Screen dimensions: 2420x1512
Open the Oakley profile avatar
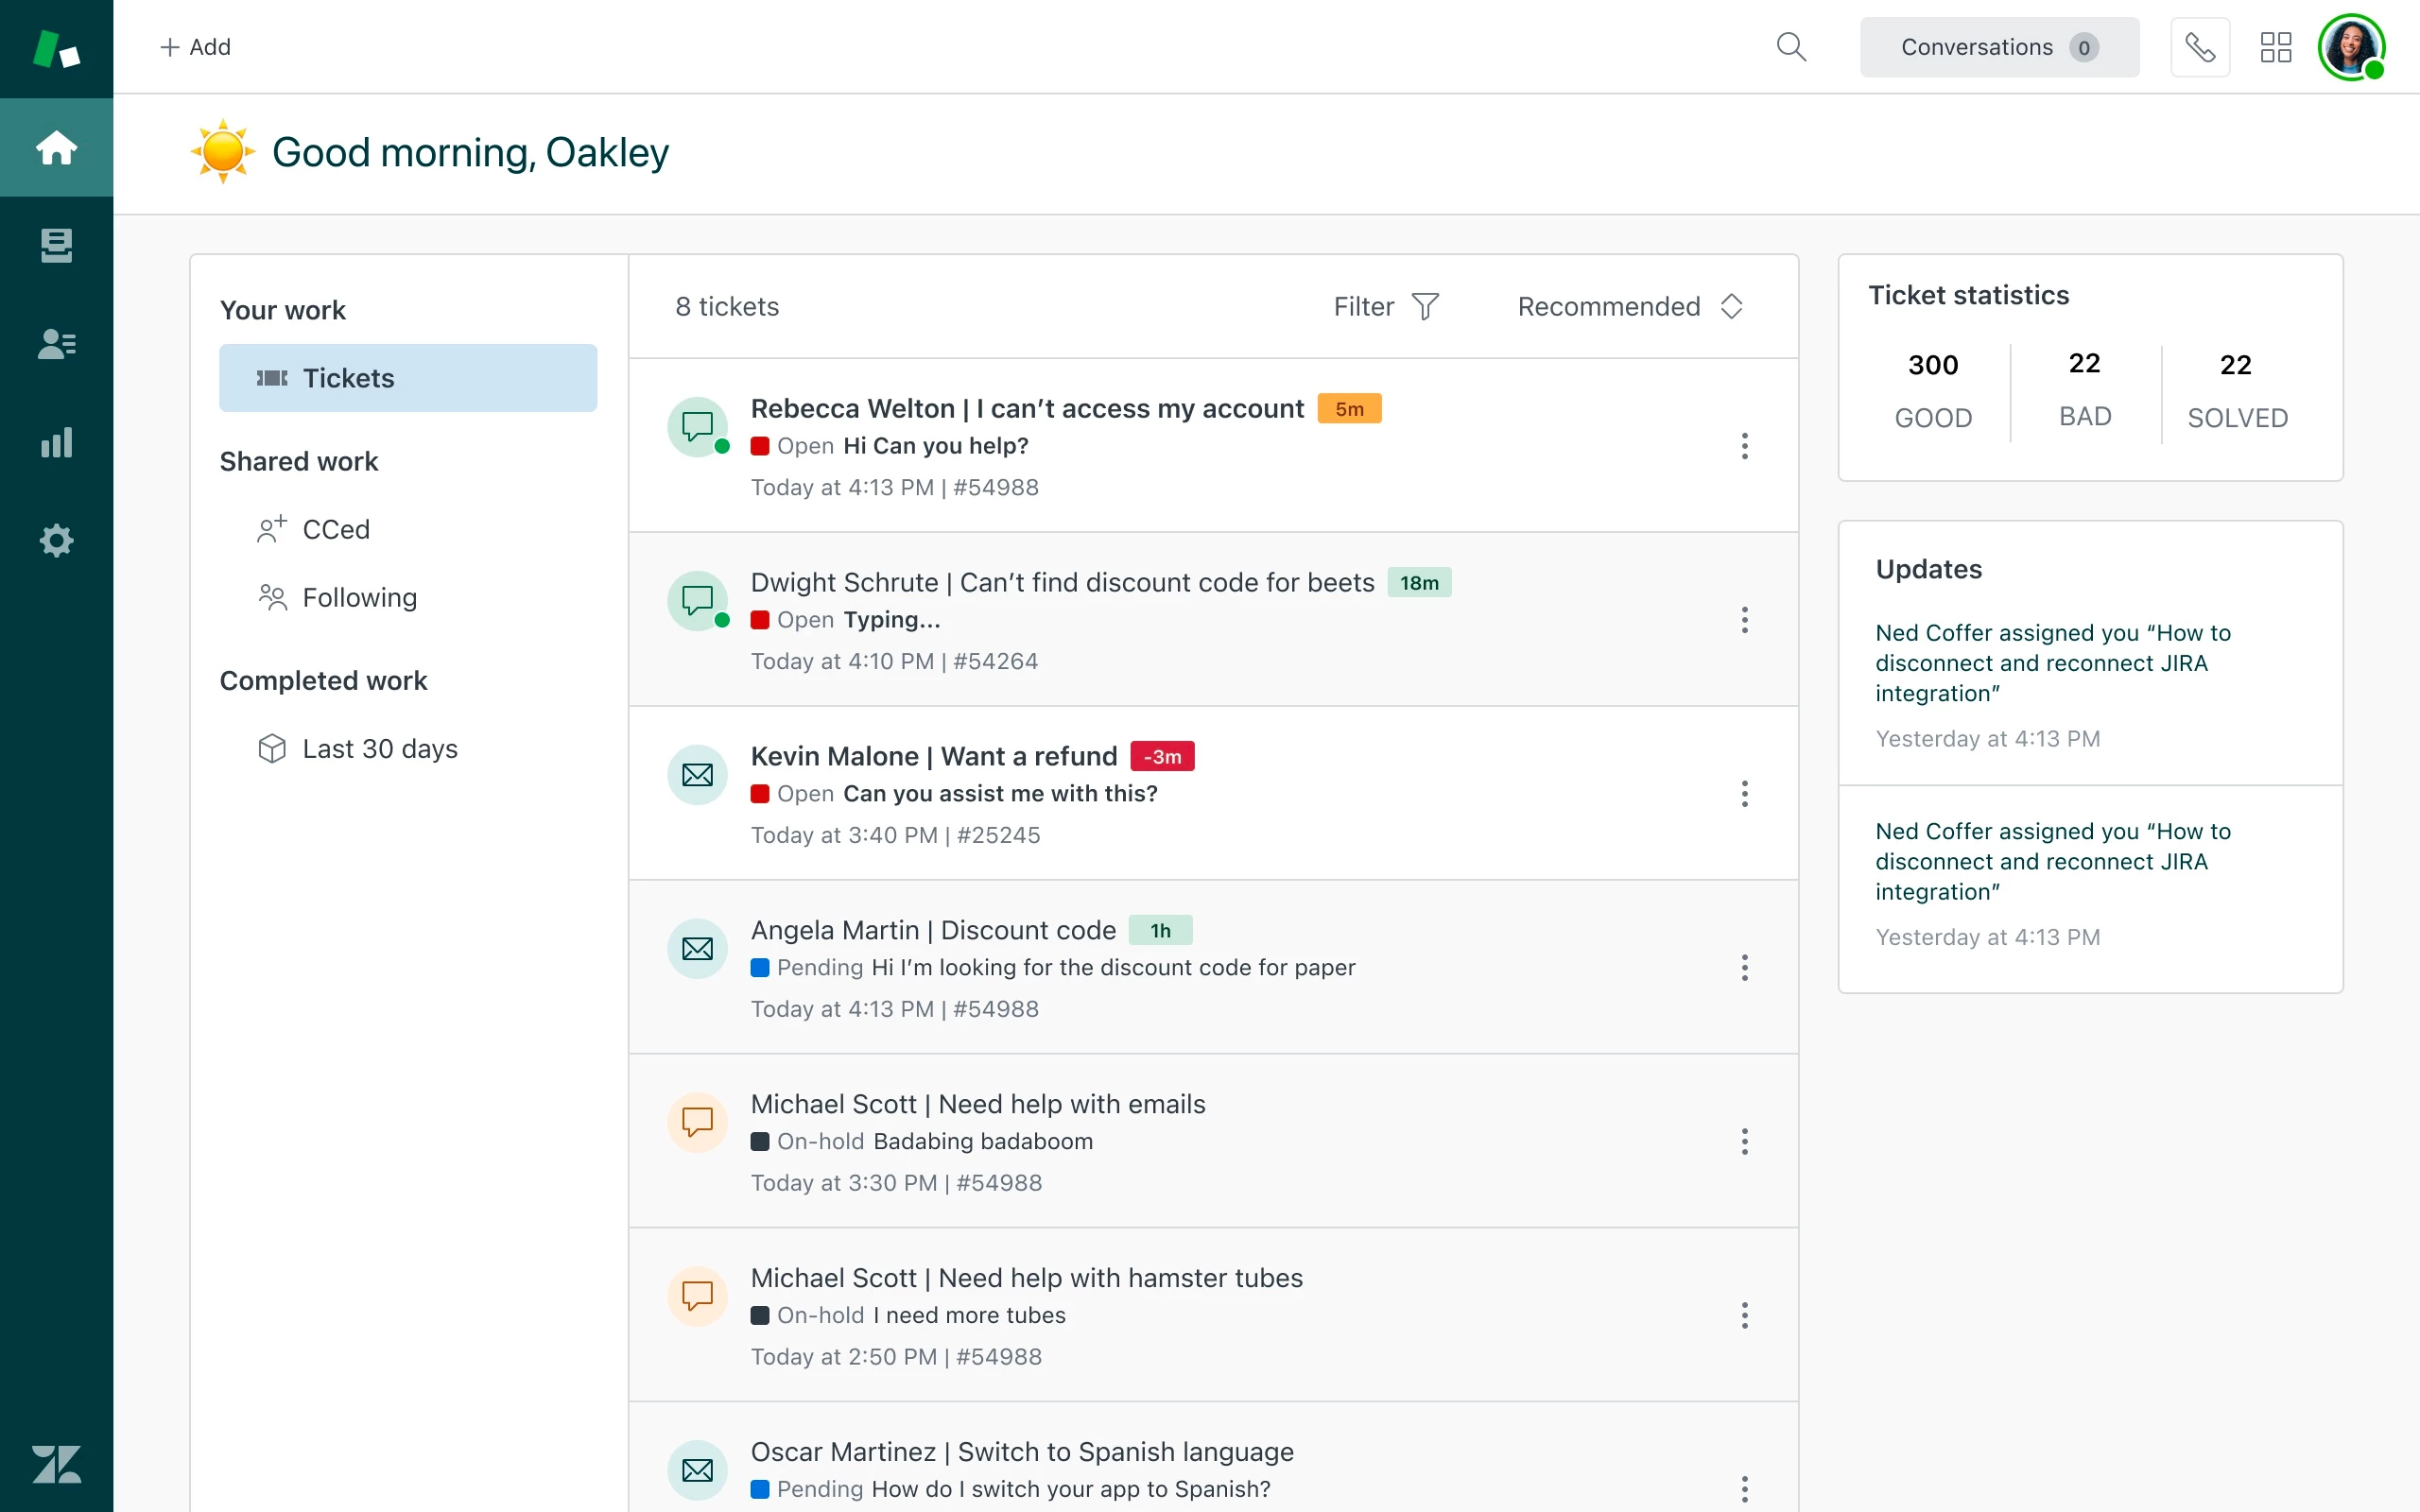pos(2350,47)
